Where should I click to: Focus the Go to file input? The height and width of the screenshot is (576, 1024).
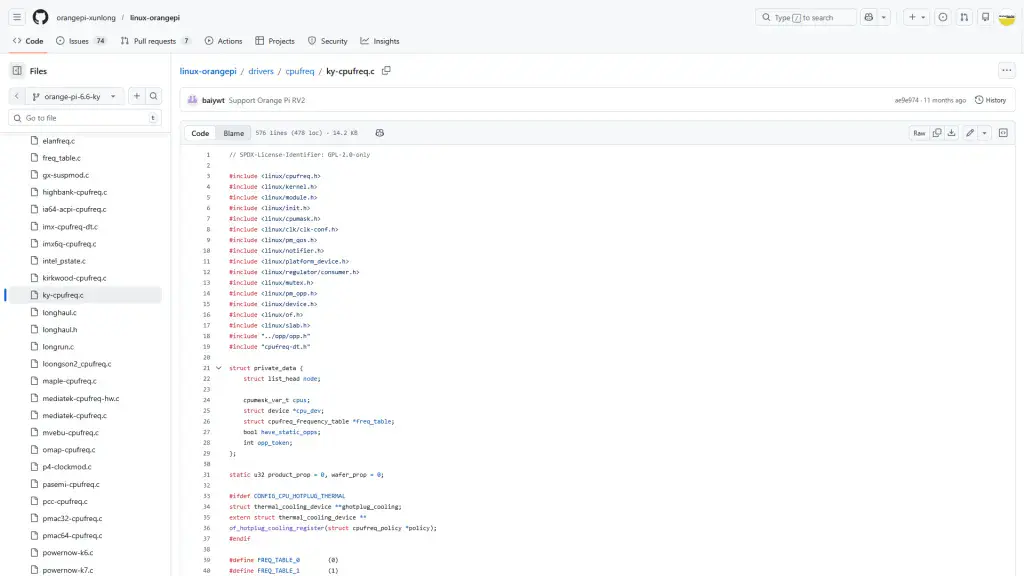click(x=84, y=118)
